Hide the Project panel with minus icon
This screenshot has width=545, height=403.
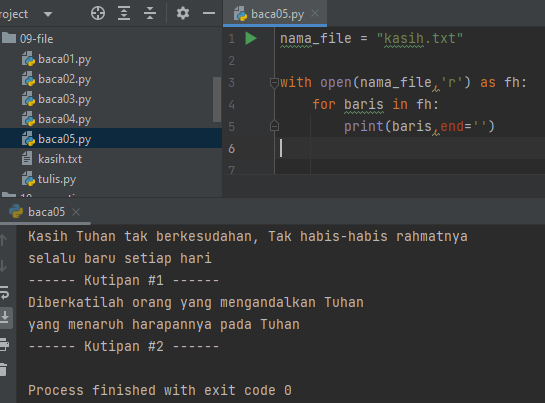209,14
